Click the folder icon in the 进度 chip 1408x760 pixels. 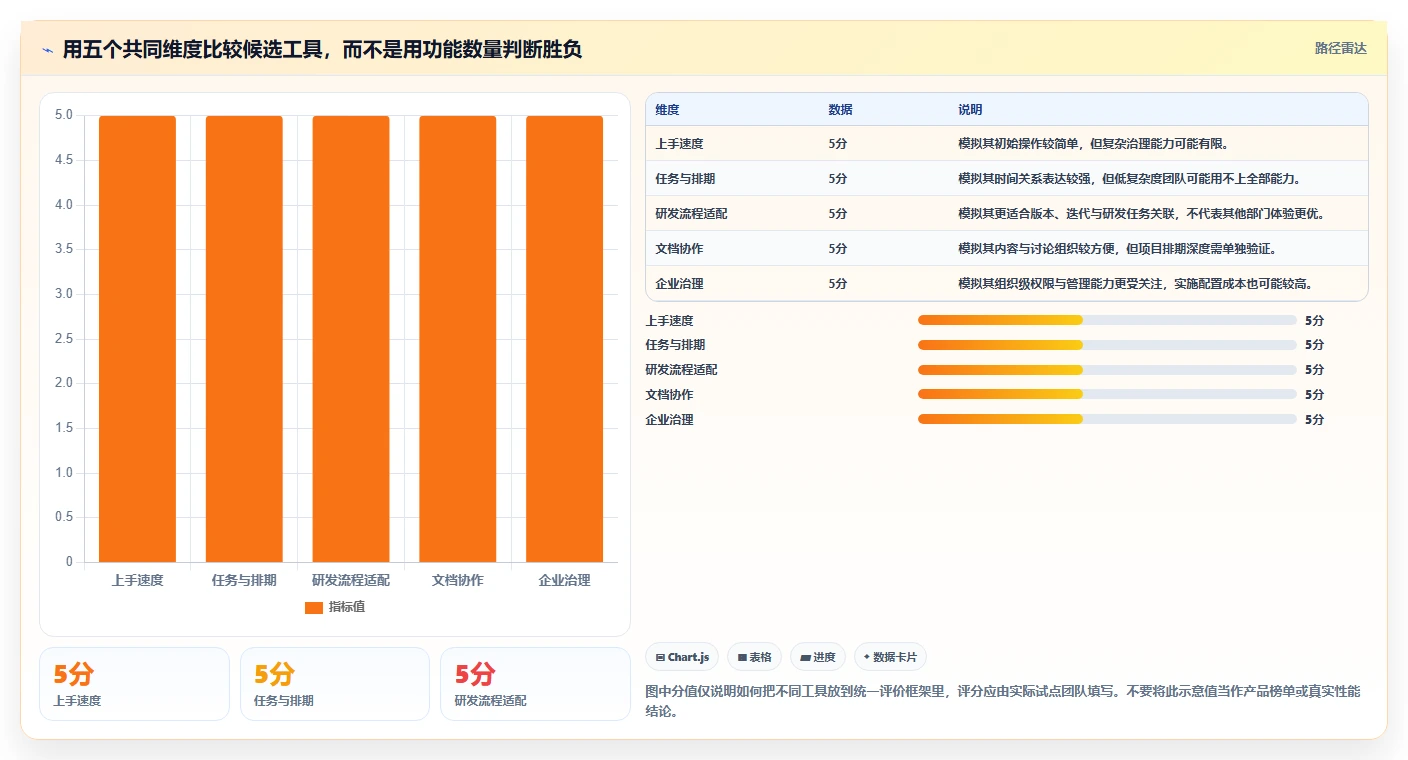pos(805,658)
